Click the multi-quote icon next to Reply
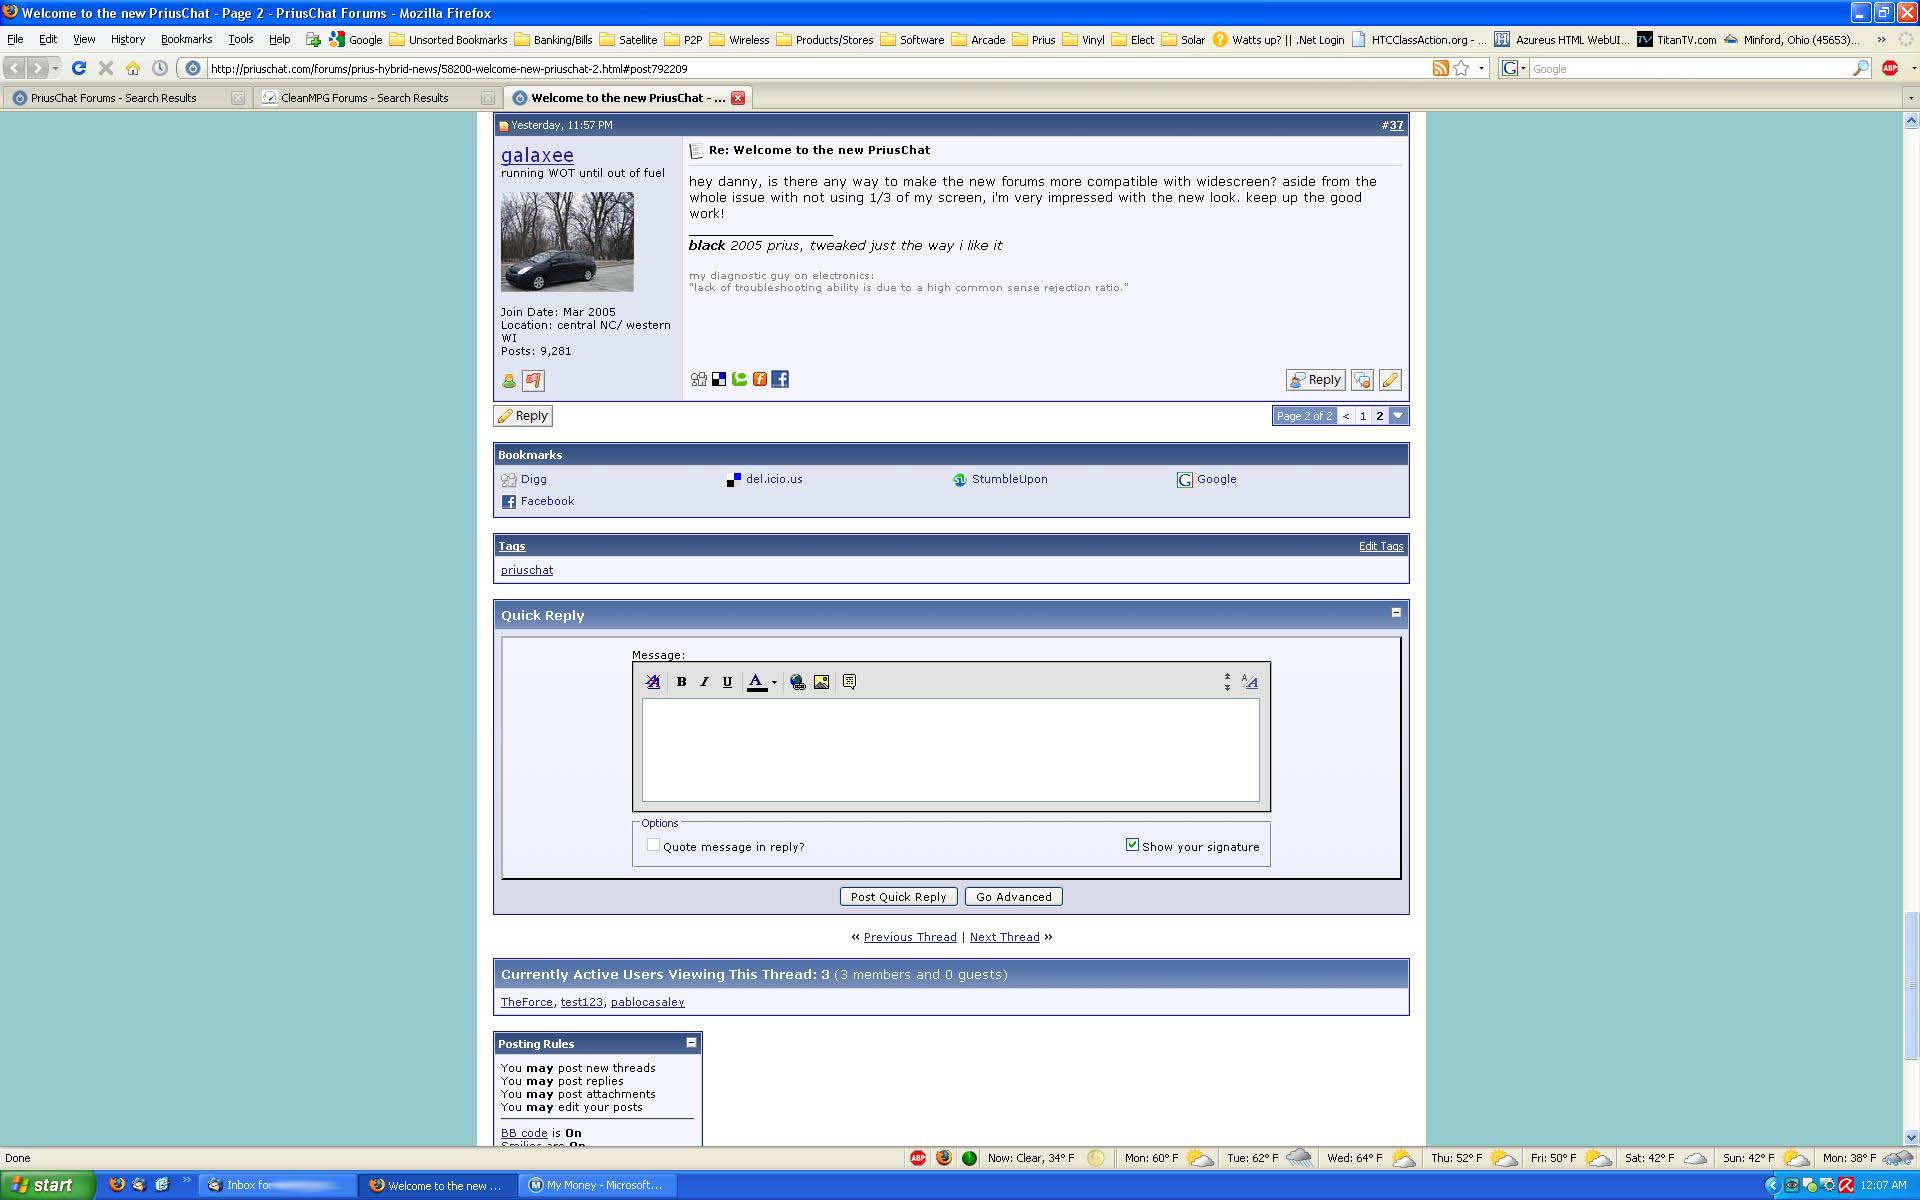This screenshot has height=1200, width=1920. pos(1362,380)
